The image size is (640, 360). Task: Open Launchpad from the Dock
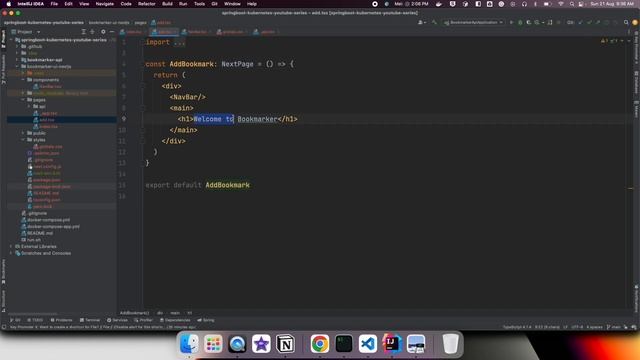pyautogui.click(x=213, y=344)
